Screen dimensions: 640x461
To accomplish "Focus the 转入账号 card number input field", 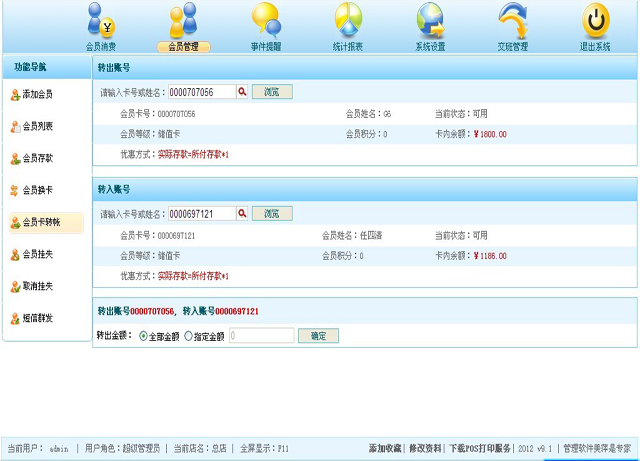I will point(201,214).
